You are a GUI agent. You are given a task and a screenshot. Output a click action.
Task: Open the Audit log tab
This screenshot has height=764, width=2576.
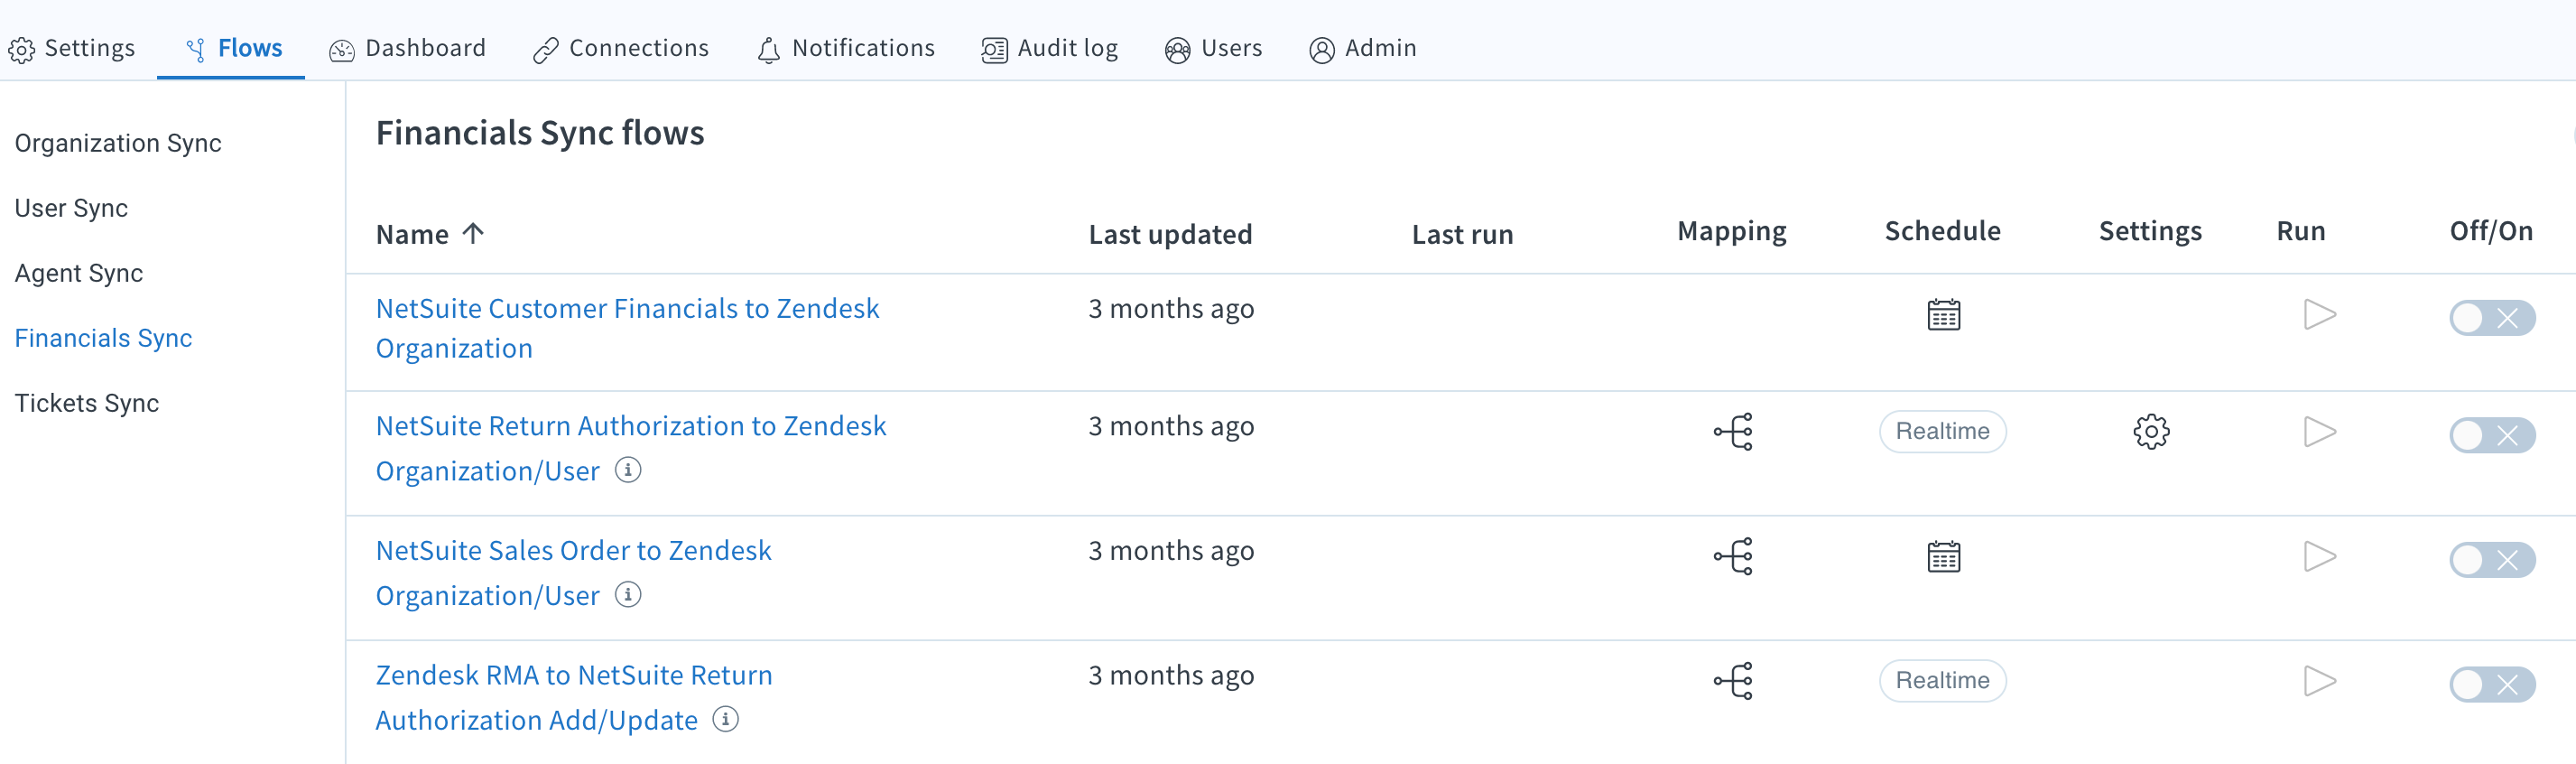[x=1050, y=48]
